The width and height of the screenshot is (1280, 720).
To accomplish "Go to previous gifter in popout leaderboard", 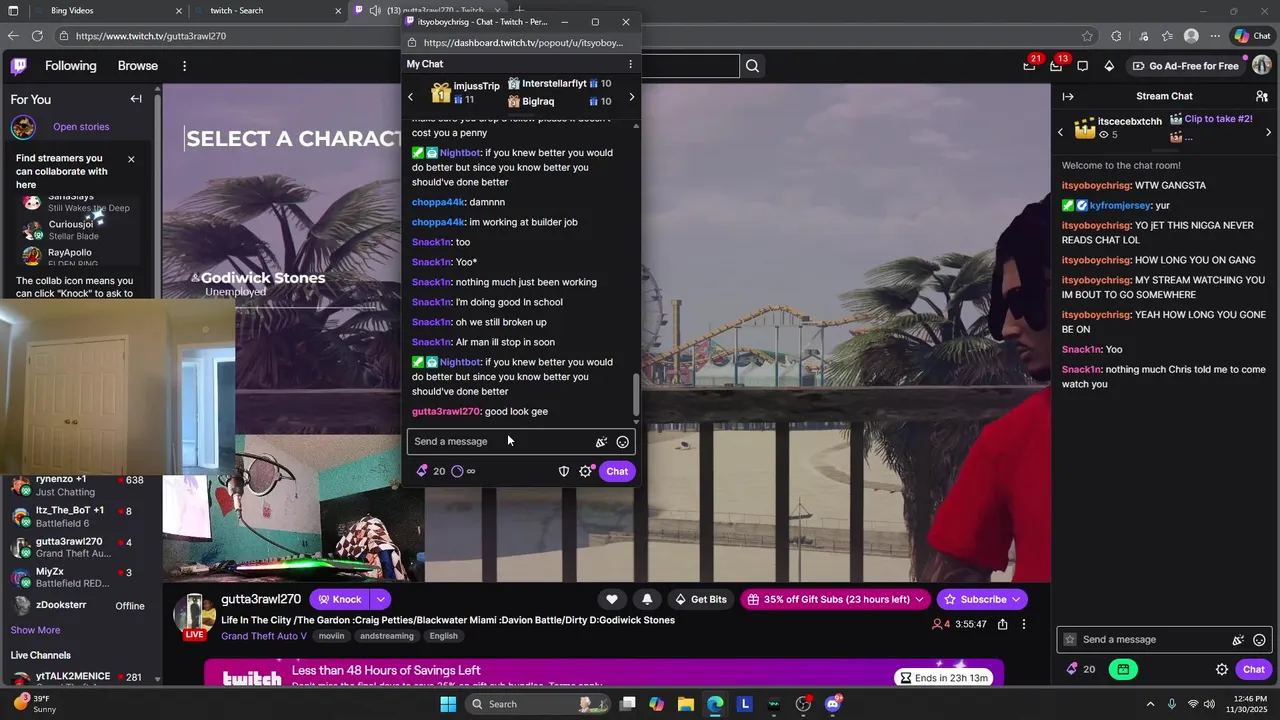I will (410, 97).
